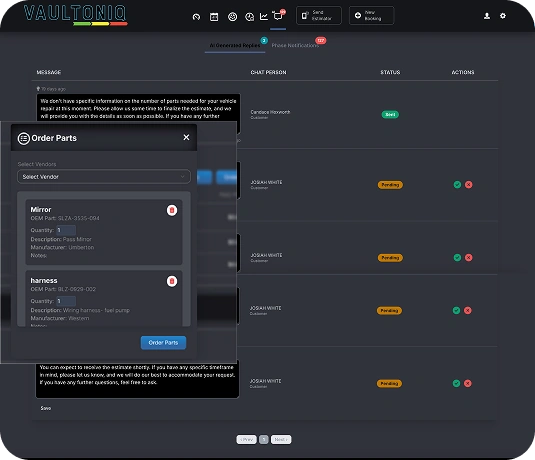Click the smiley face customers icon
The image size is (535, 460).
point(232,16)
